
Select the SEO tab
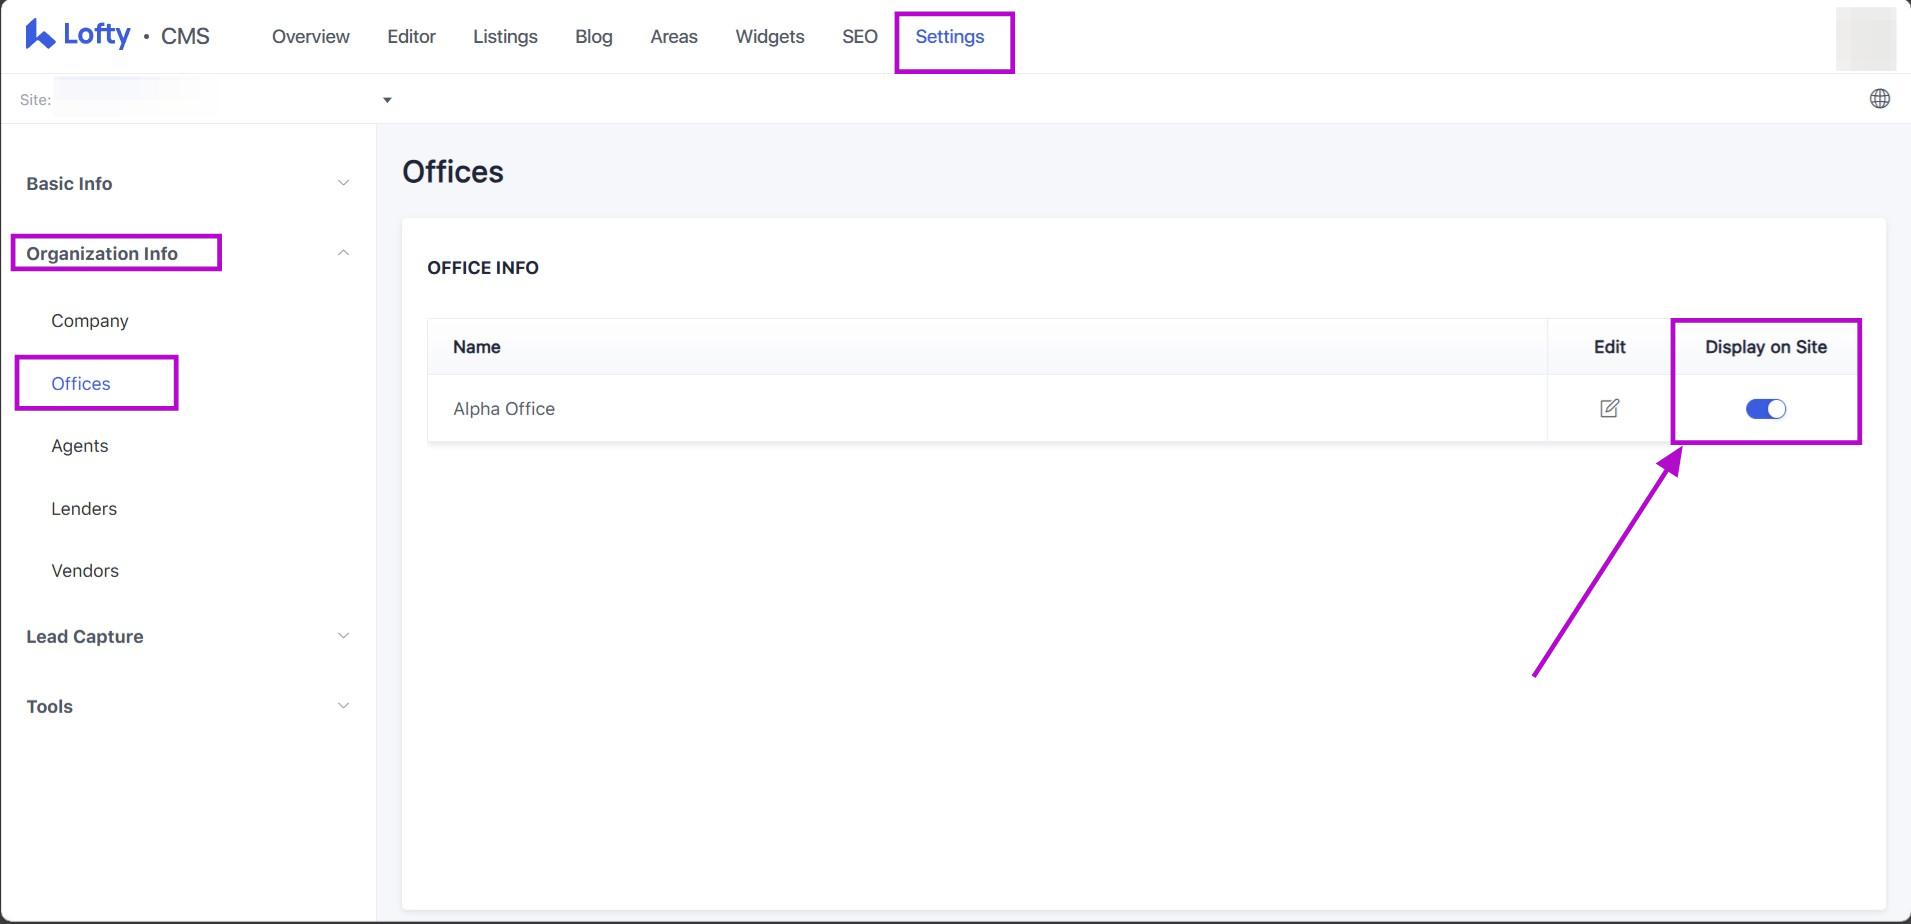859,37
